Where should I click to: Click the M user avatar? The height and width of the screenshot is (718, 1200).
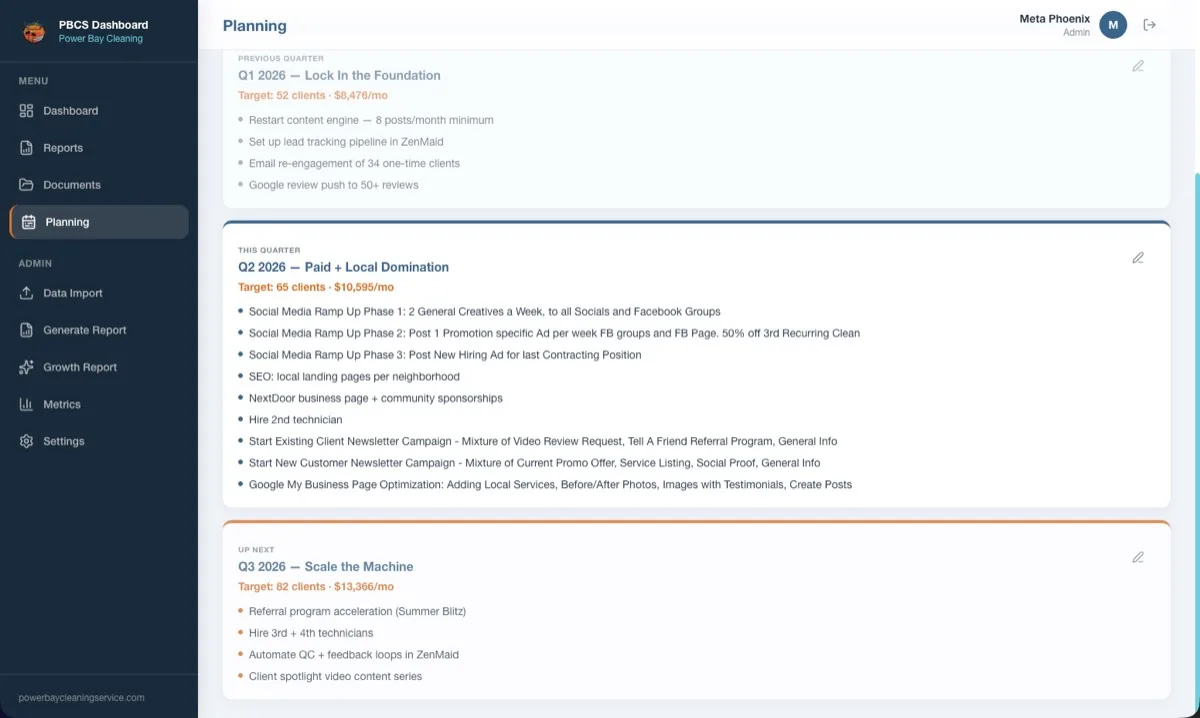pos(1113,25)
